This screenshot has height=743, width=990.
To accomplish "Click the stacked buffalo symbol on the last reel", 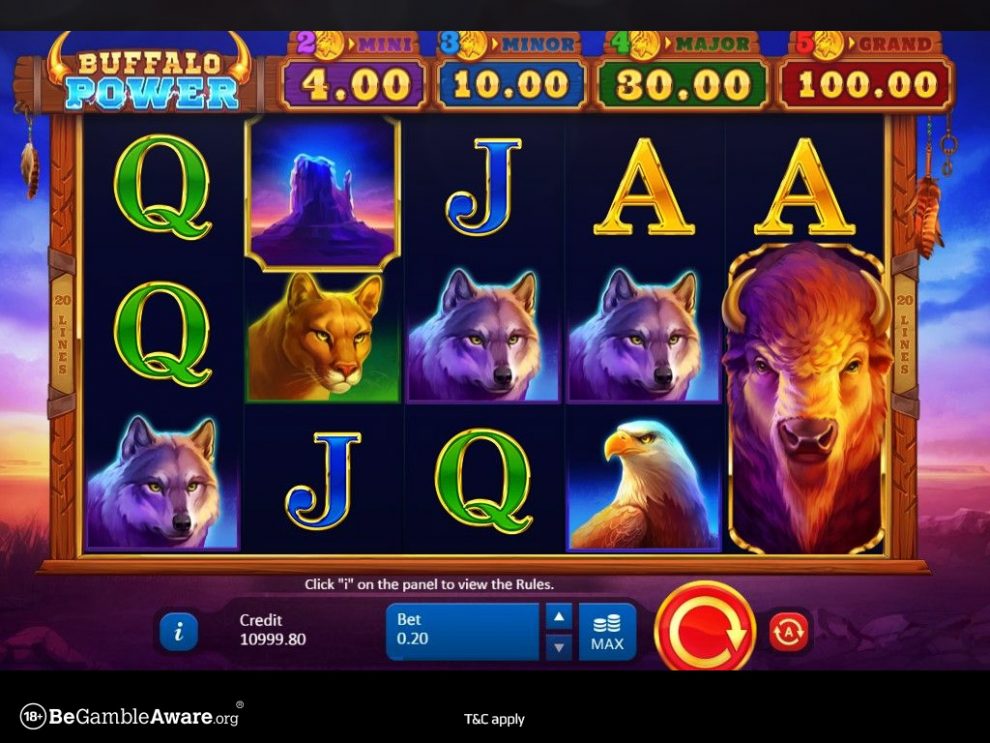I will click(x=806, y=398).
